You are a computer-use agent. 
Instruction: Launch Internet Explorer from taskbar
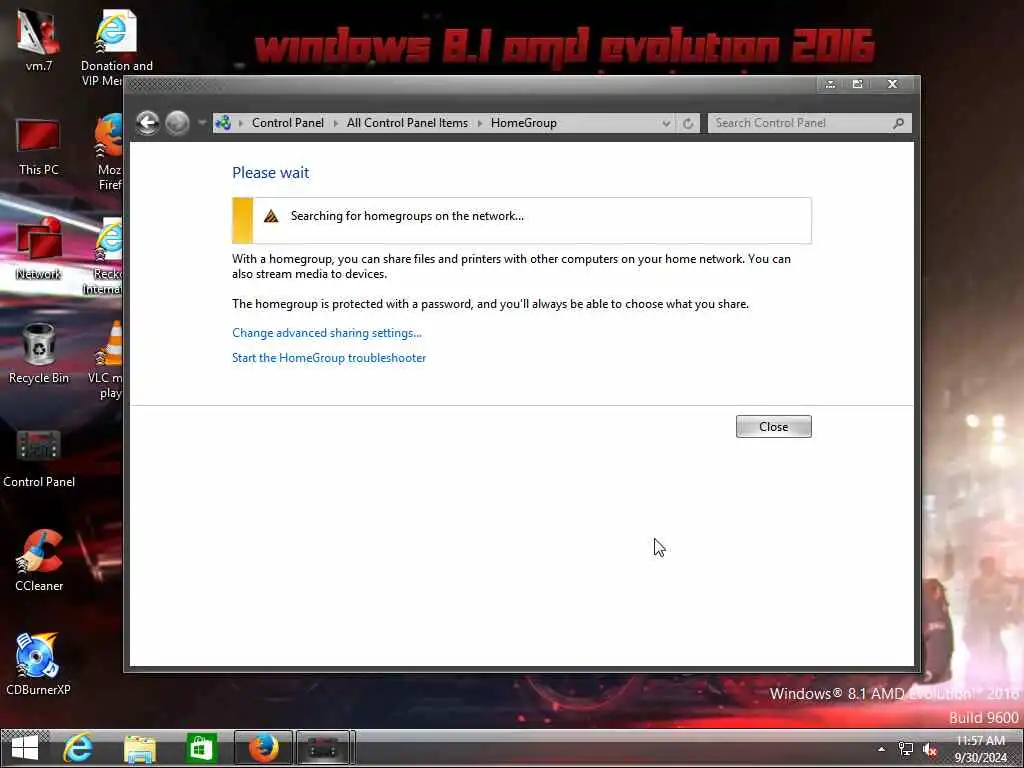[78, 748]
